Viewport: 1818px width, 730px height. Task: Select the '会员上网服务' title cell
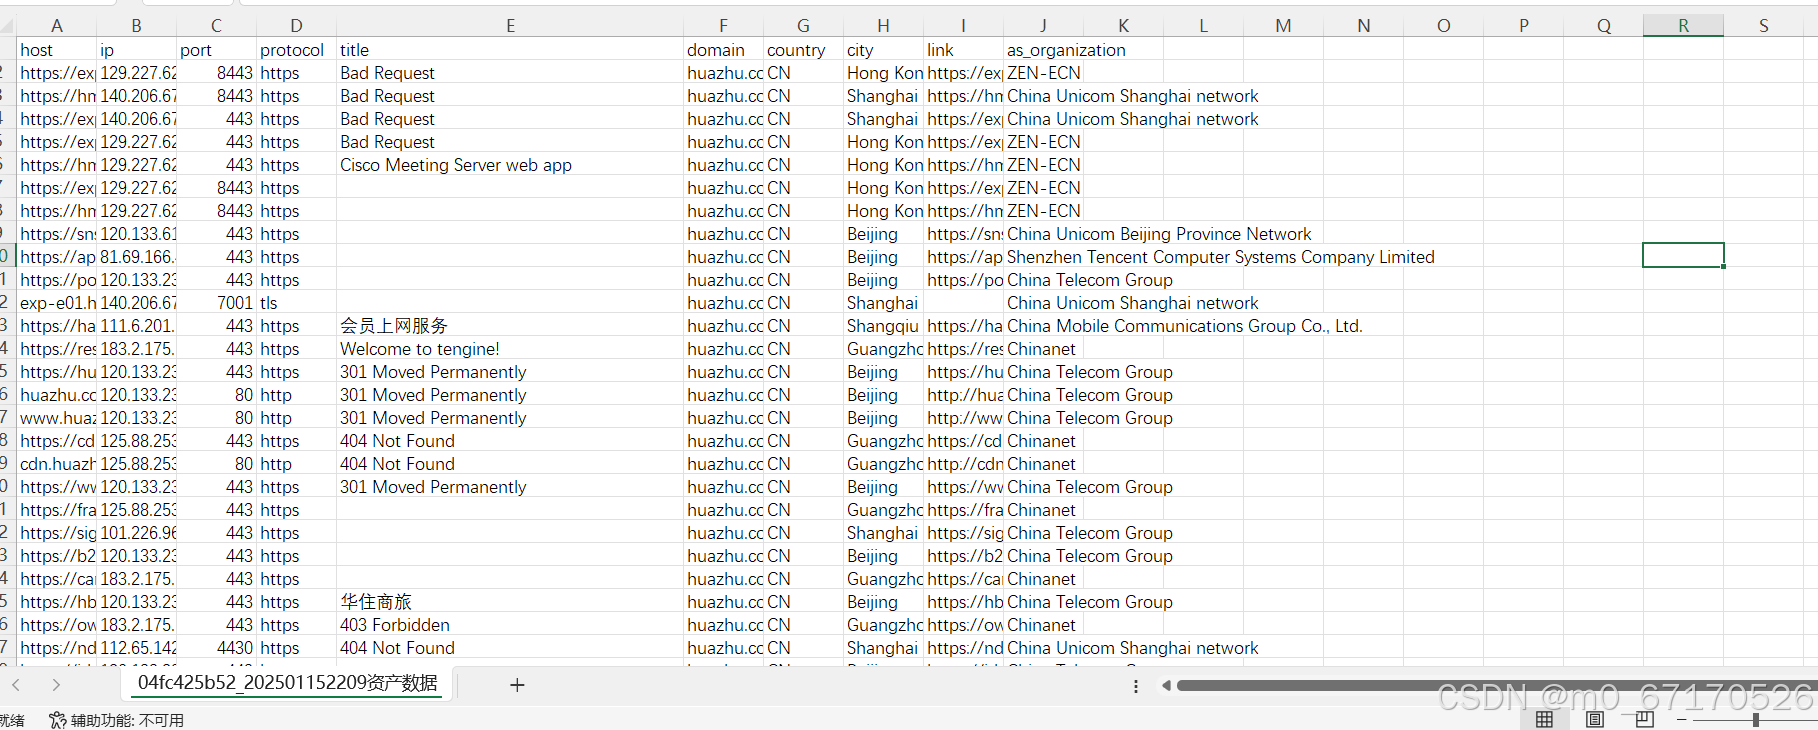pyautogui.click(x=510, y=326)
